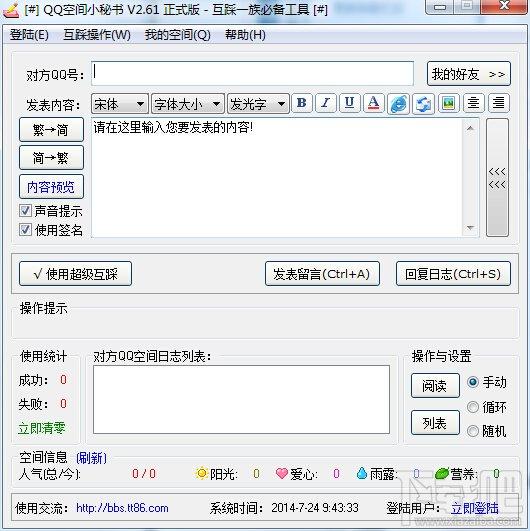Click the 人气(总/今) value 0 / 0
Viewport: 530px width, 531px height.
coord(144,473)
